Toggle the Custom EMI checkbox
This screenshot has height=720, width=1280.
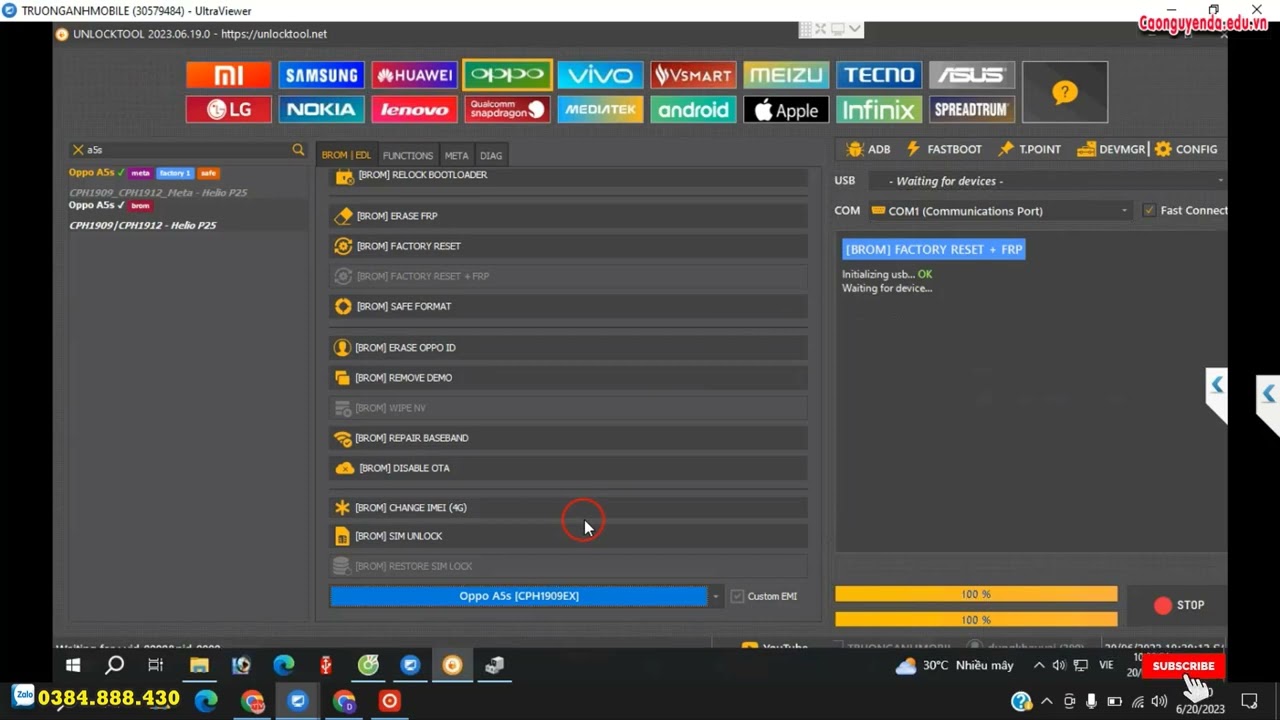coord(738,596)
